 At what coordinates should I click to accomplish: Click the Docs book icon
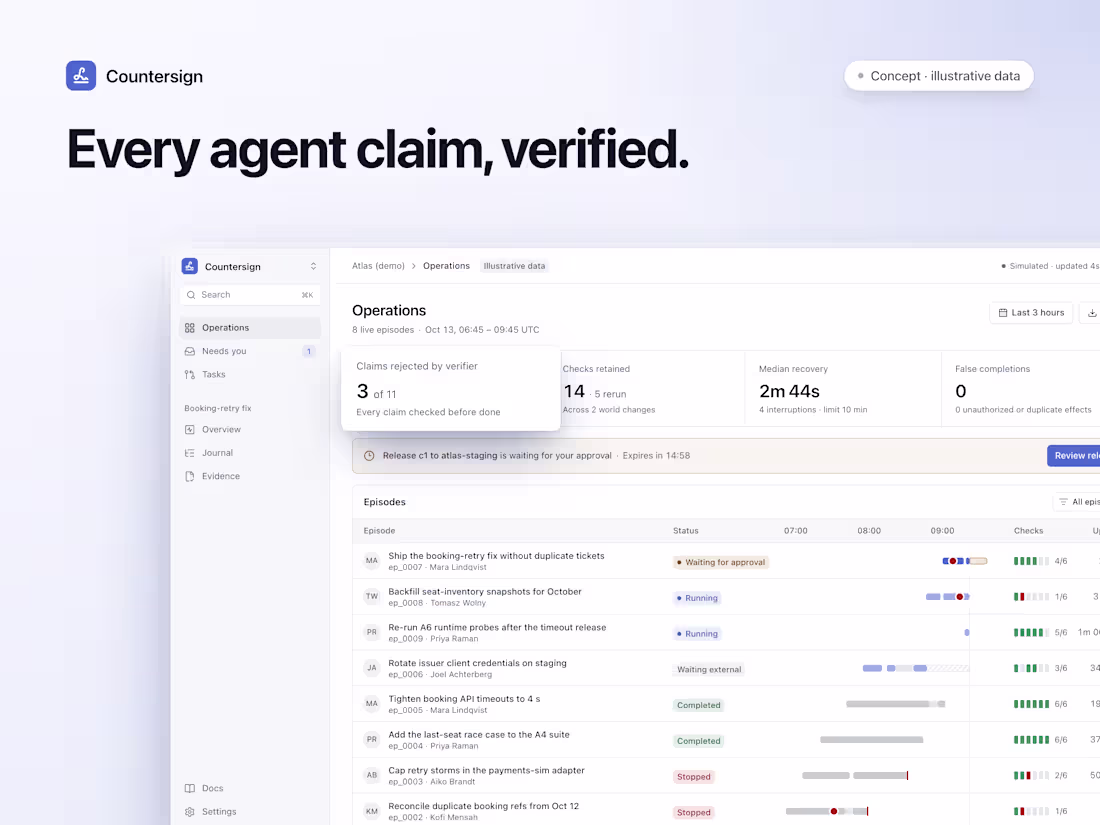pyautogui.click(x=189, y=789)
